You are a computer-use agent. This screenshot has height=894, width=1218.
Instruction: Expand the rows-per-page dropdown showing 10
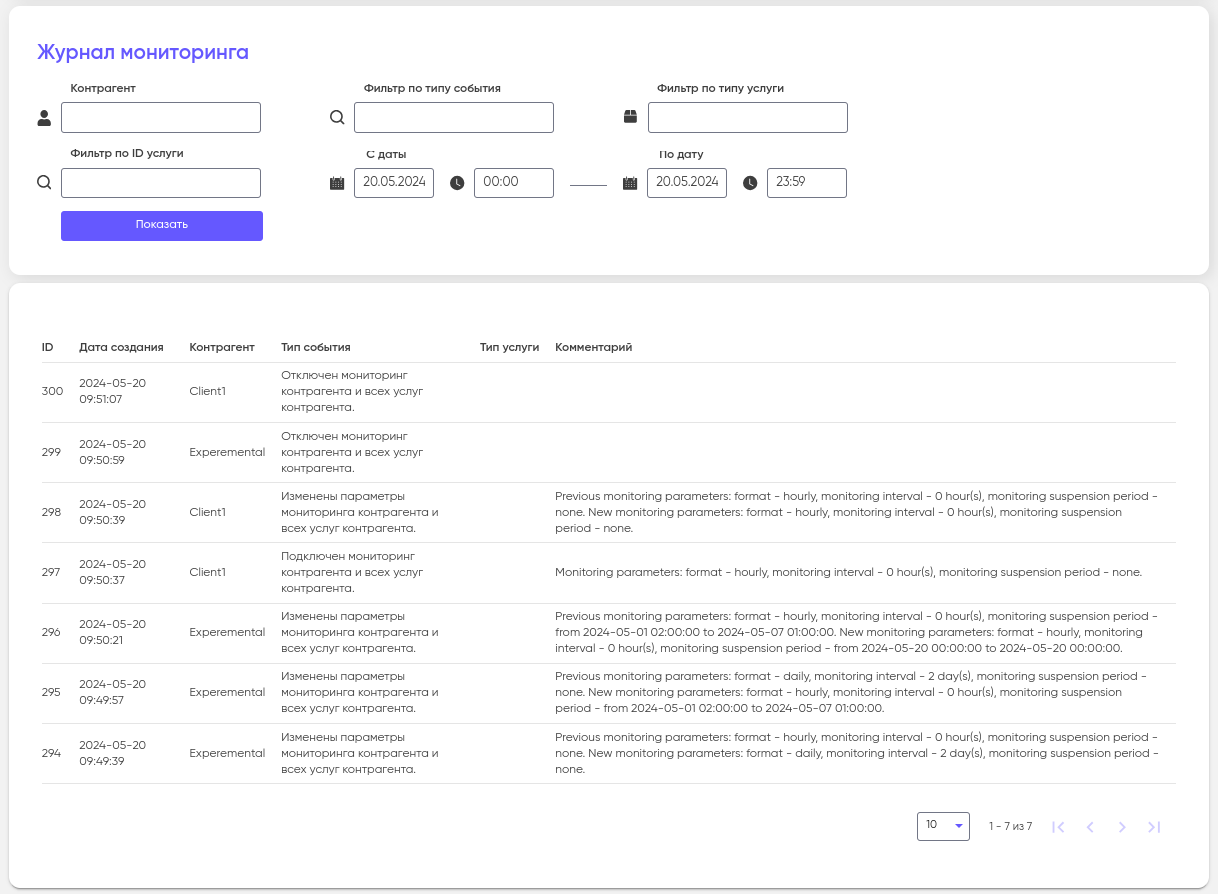943,826
